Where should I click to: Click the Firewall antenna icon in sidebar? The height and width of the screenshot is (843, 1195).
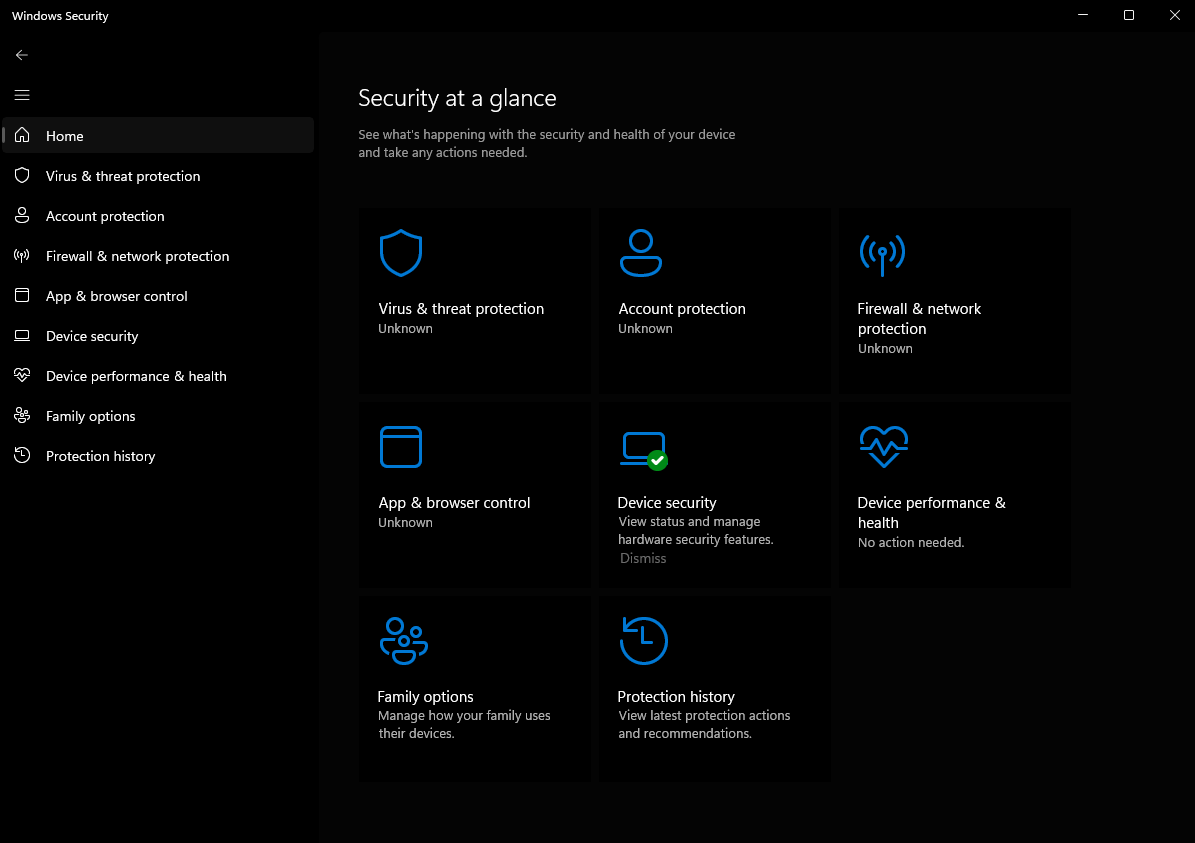pyautogui.click(x=22, y=255)
